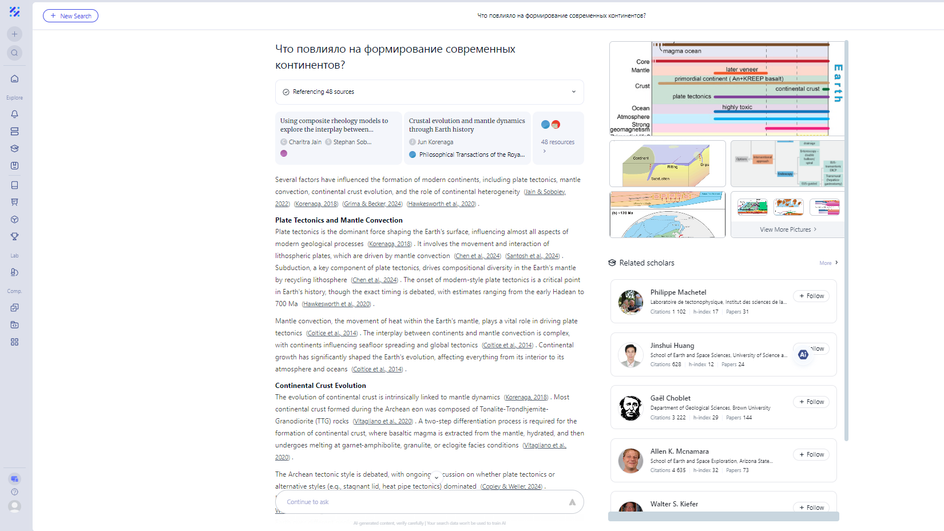This screenshot has height=531, width=944.
Task: Follow Philippe Machetel
Action: (x=812, y=296)
